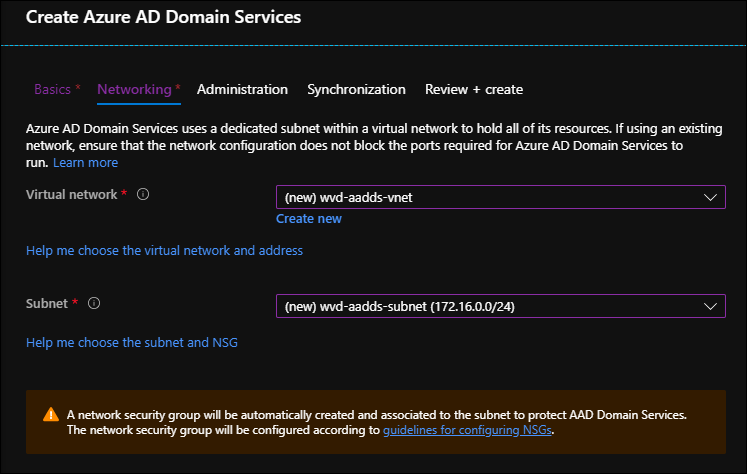Click the Subnet field label
Image resolution: width=747 pixels, height=474 pixels.
pyautogui.click(x=47, y=303)
